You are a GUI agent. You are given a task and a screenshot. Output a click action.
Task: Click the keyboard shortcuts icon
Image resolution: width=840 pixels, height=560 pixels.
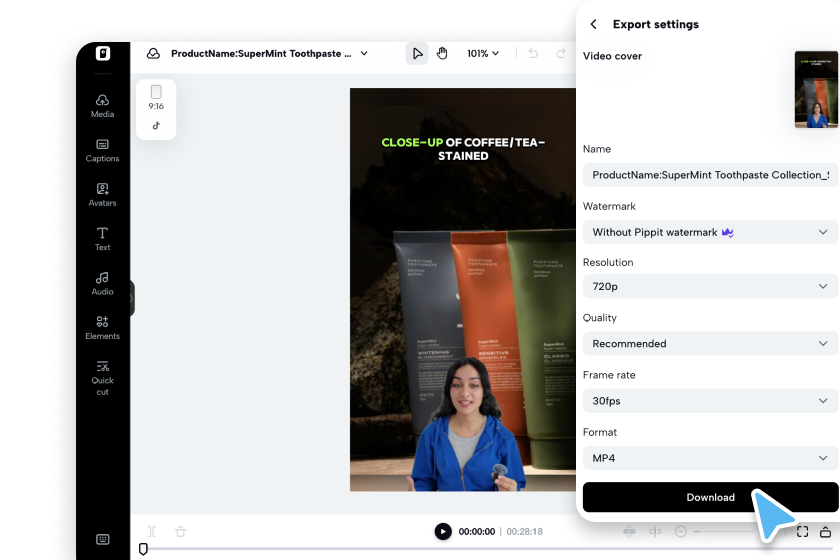point(102,539)
